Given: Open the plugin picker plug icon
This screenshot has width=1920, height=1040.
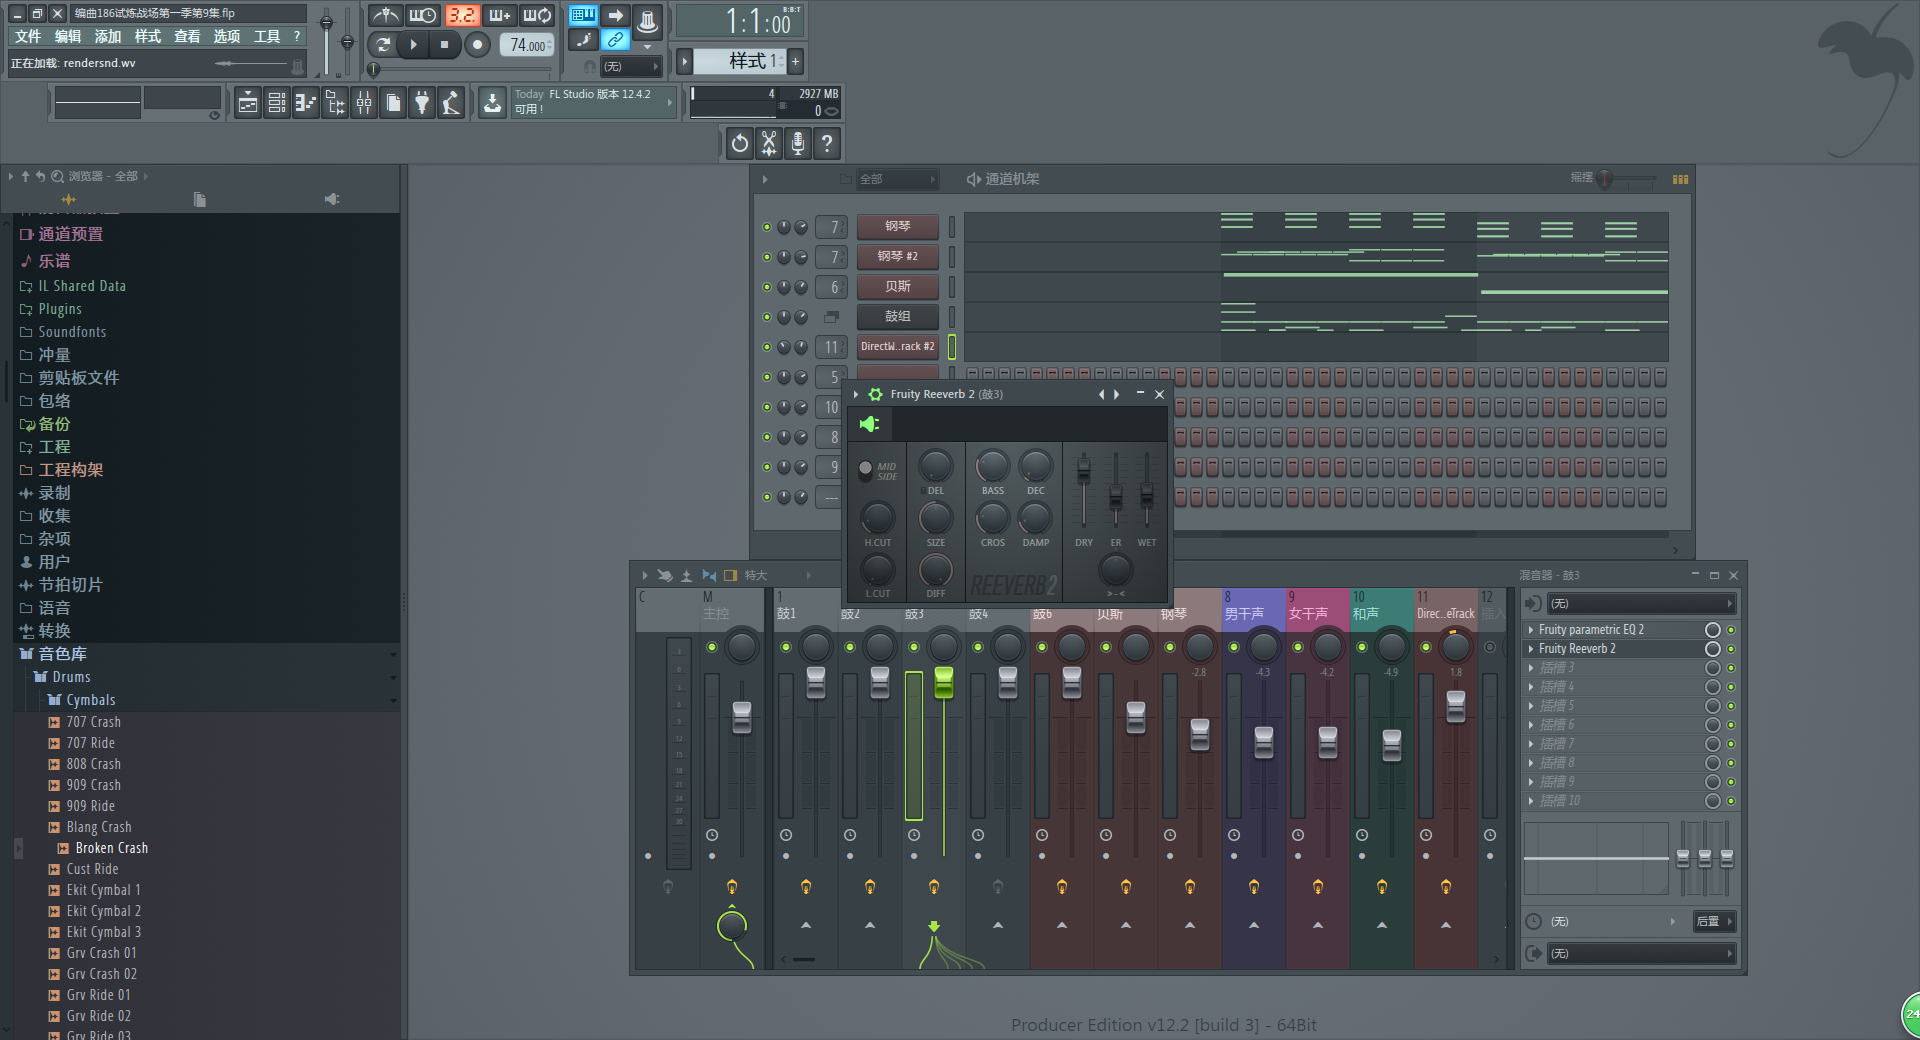Looking at the screenshot, I should click(422, 103).
